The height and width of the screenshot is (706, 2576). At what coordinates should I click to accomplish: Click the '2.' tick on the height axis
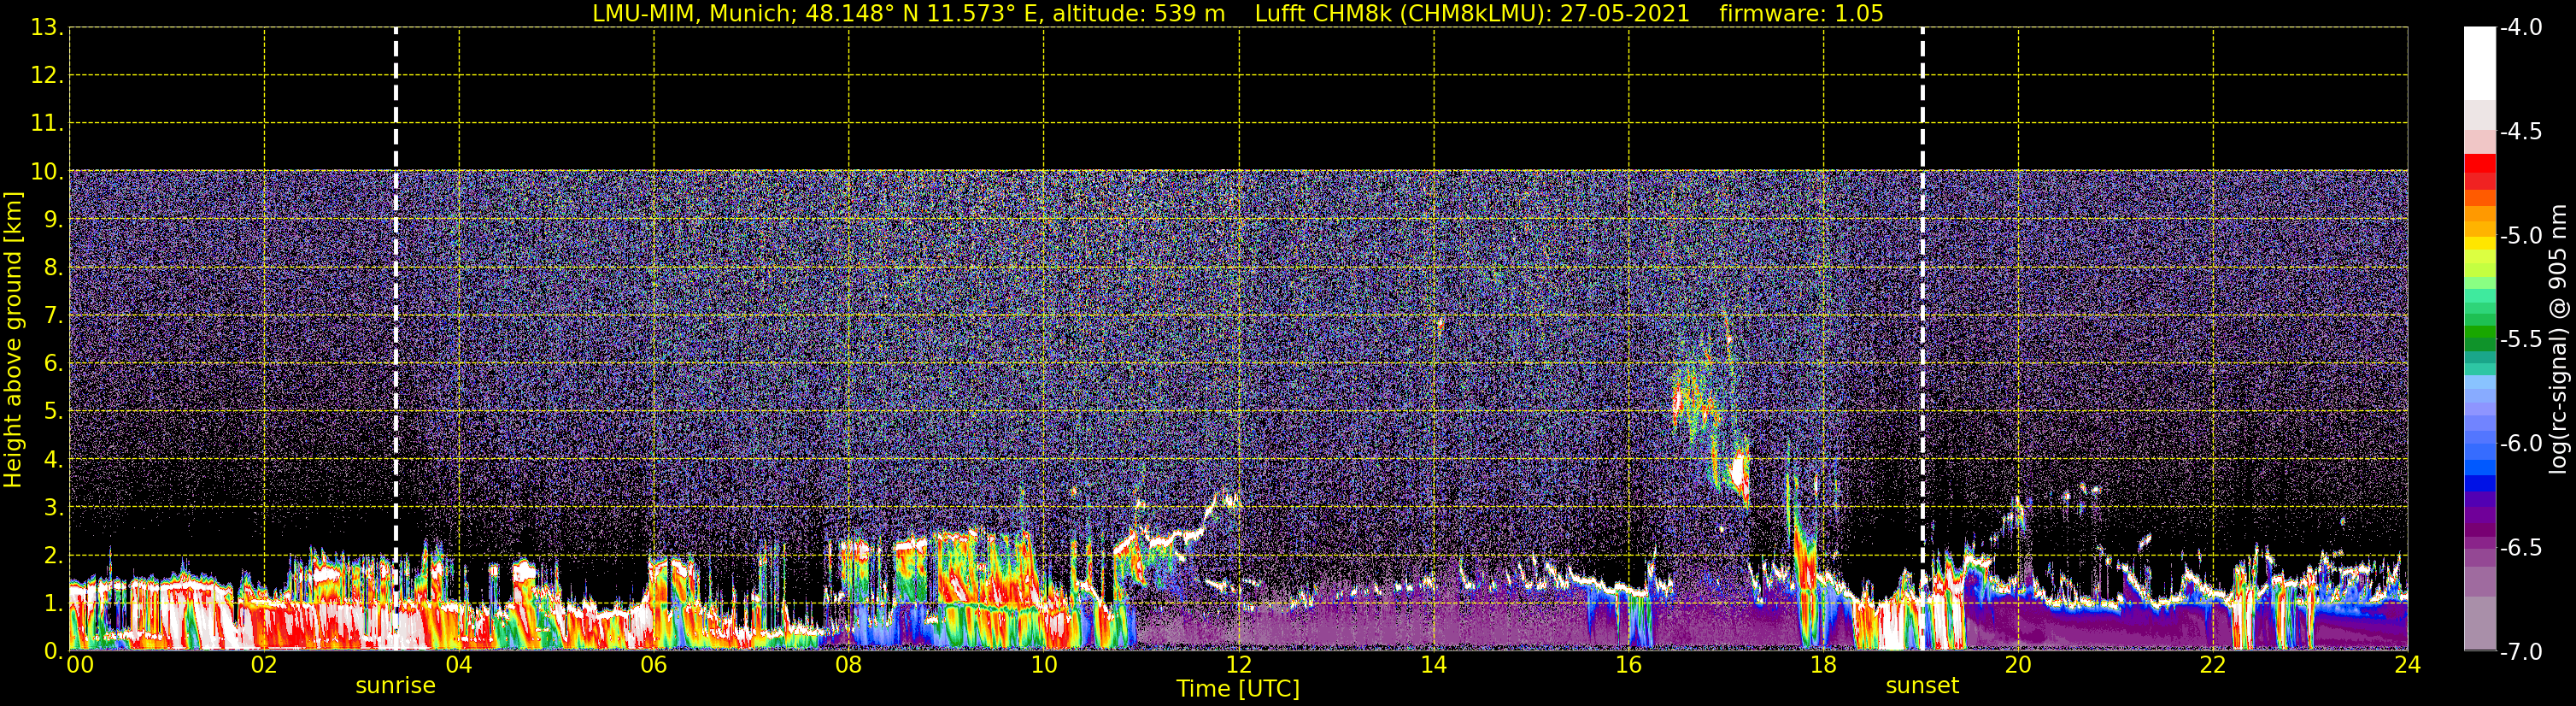pyautogui.click(x=52, y=555)
